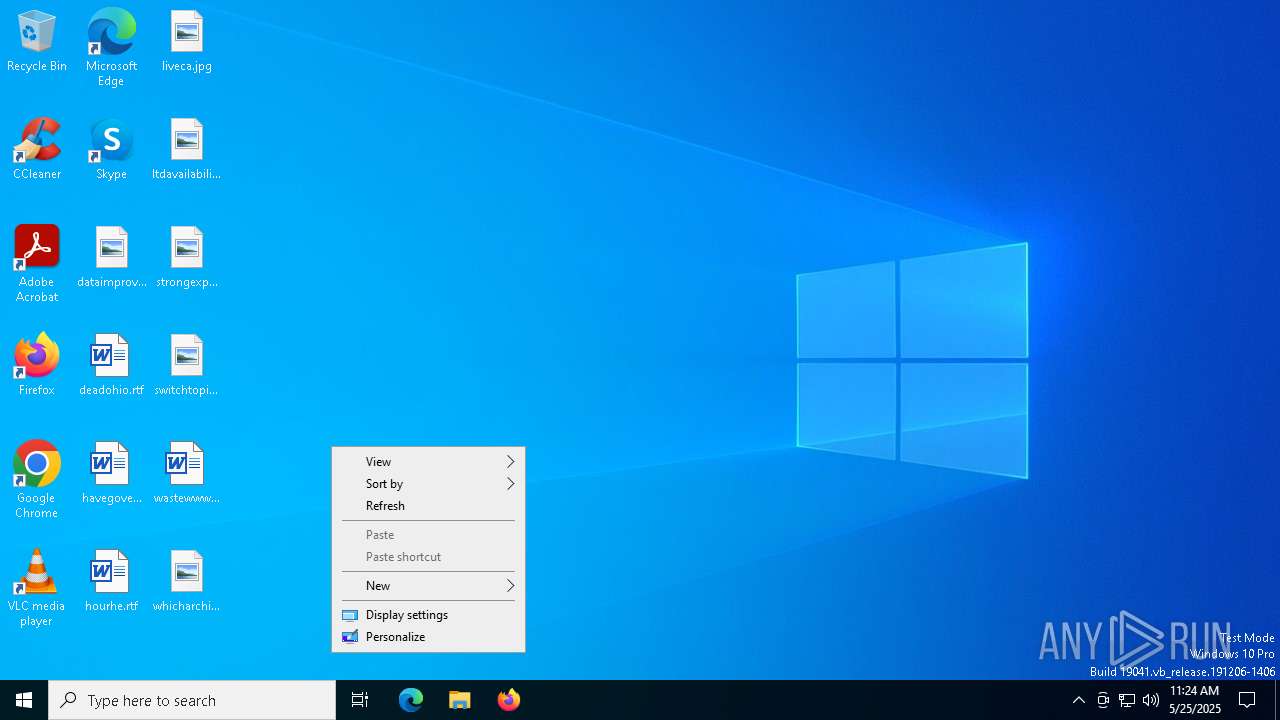The image size is (1280, 720).
Task: Select the liveca.jpg file icon
Action: tap(186, 42)
